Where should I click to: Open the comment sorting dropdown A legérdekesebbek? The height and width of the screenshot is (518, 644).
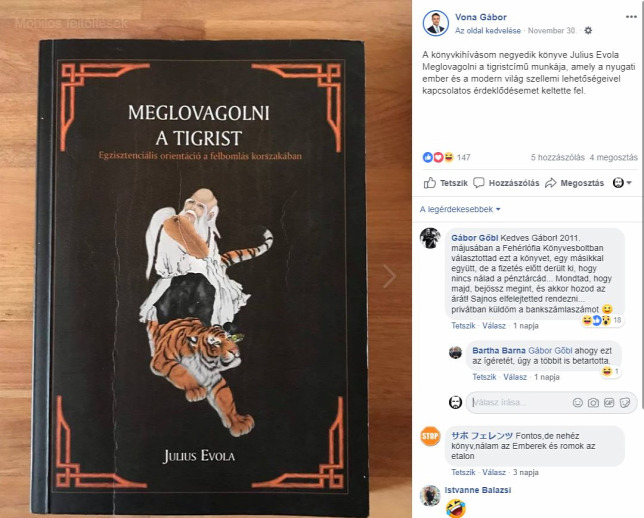pyautogui.click(x=460, y=210)
